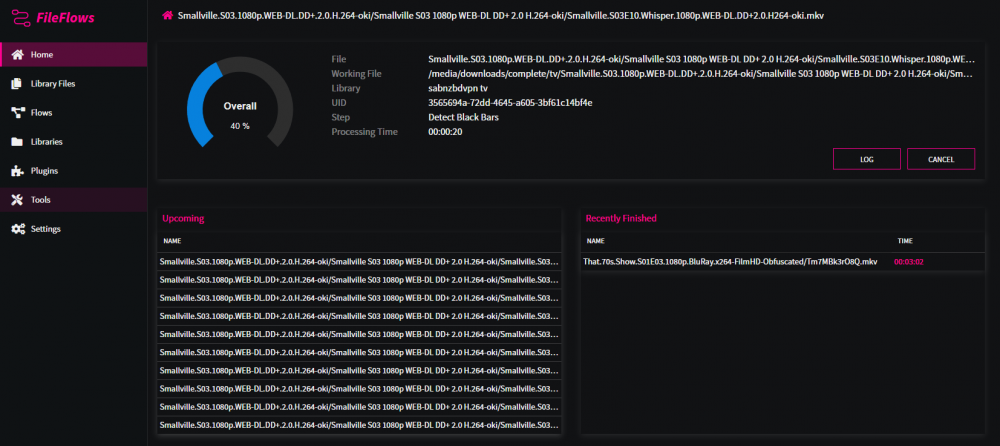Click the 00:03:02 finished time value
This screenshot has height=446, width=1000.
(909, 262)
